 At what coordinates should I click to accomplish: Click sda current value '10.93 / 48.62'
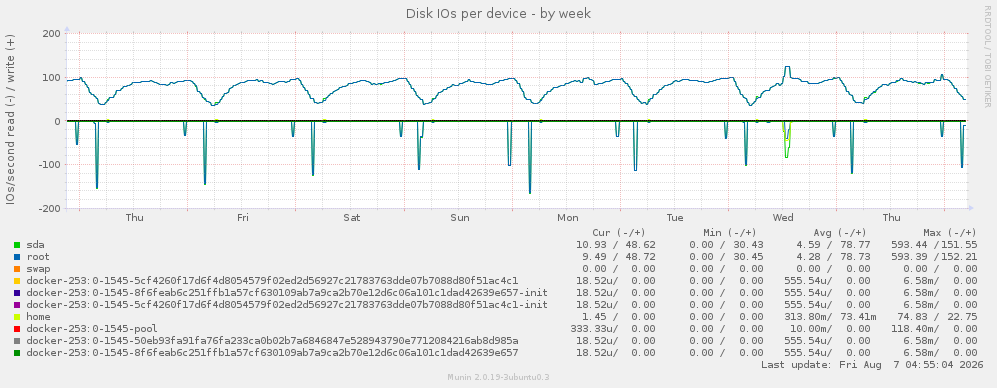[x=616, y=244]
